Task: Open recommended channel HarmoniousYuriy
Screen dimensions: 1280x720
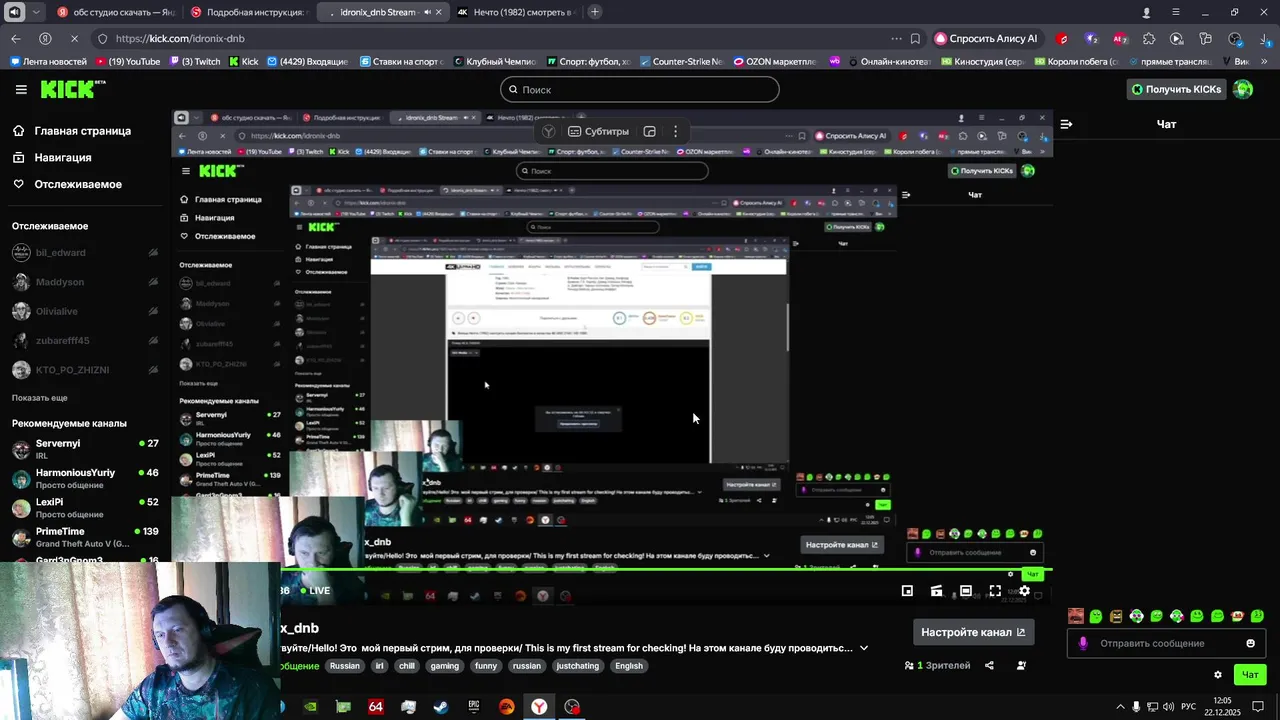Action: click(85, 478)
